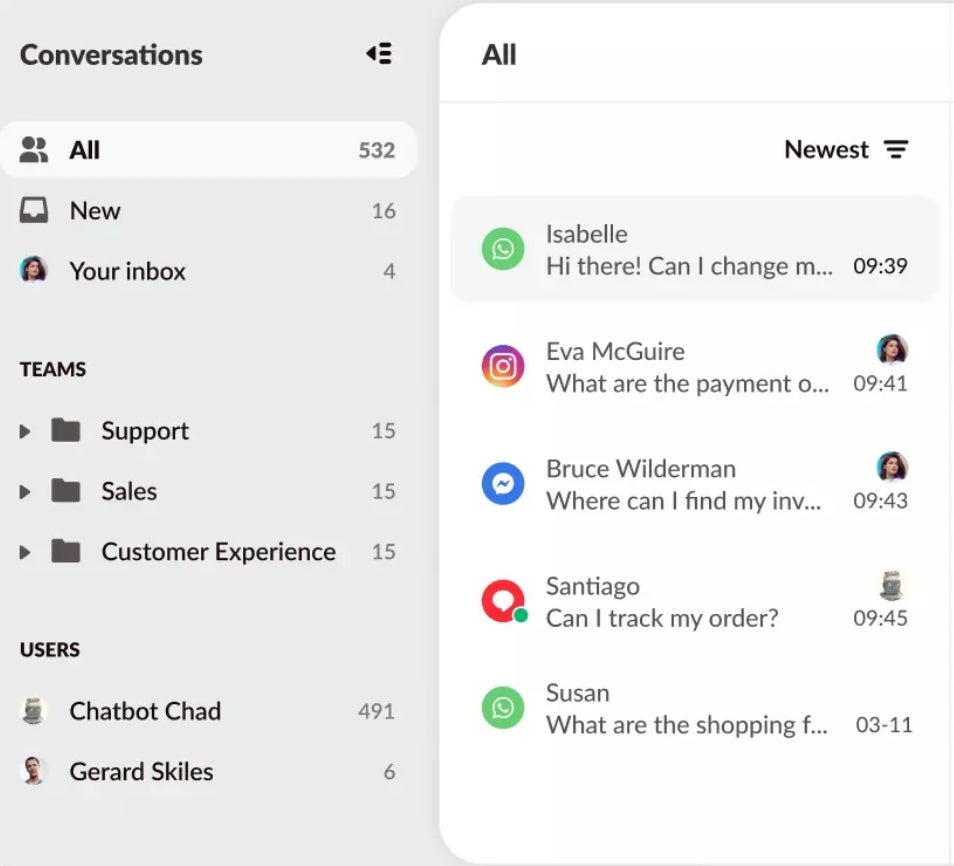Click the Instagram icon beside Eva McGuire
Image resolution: width=954 pixels, height=866 pixels.
tap(503, 366)
